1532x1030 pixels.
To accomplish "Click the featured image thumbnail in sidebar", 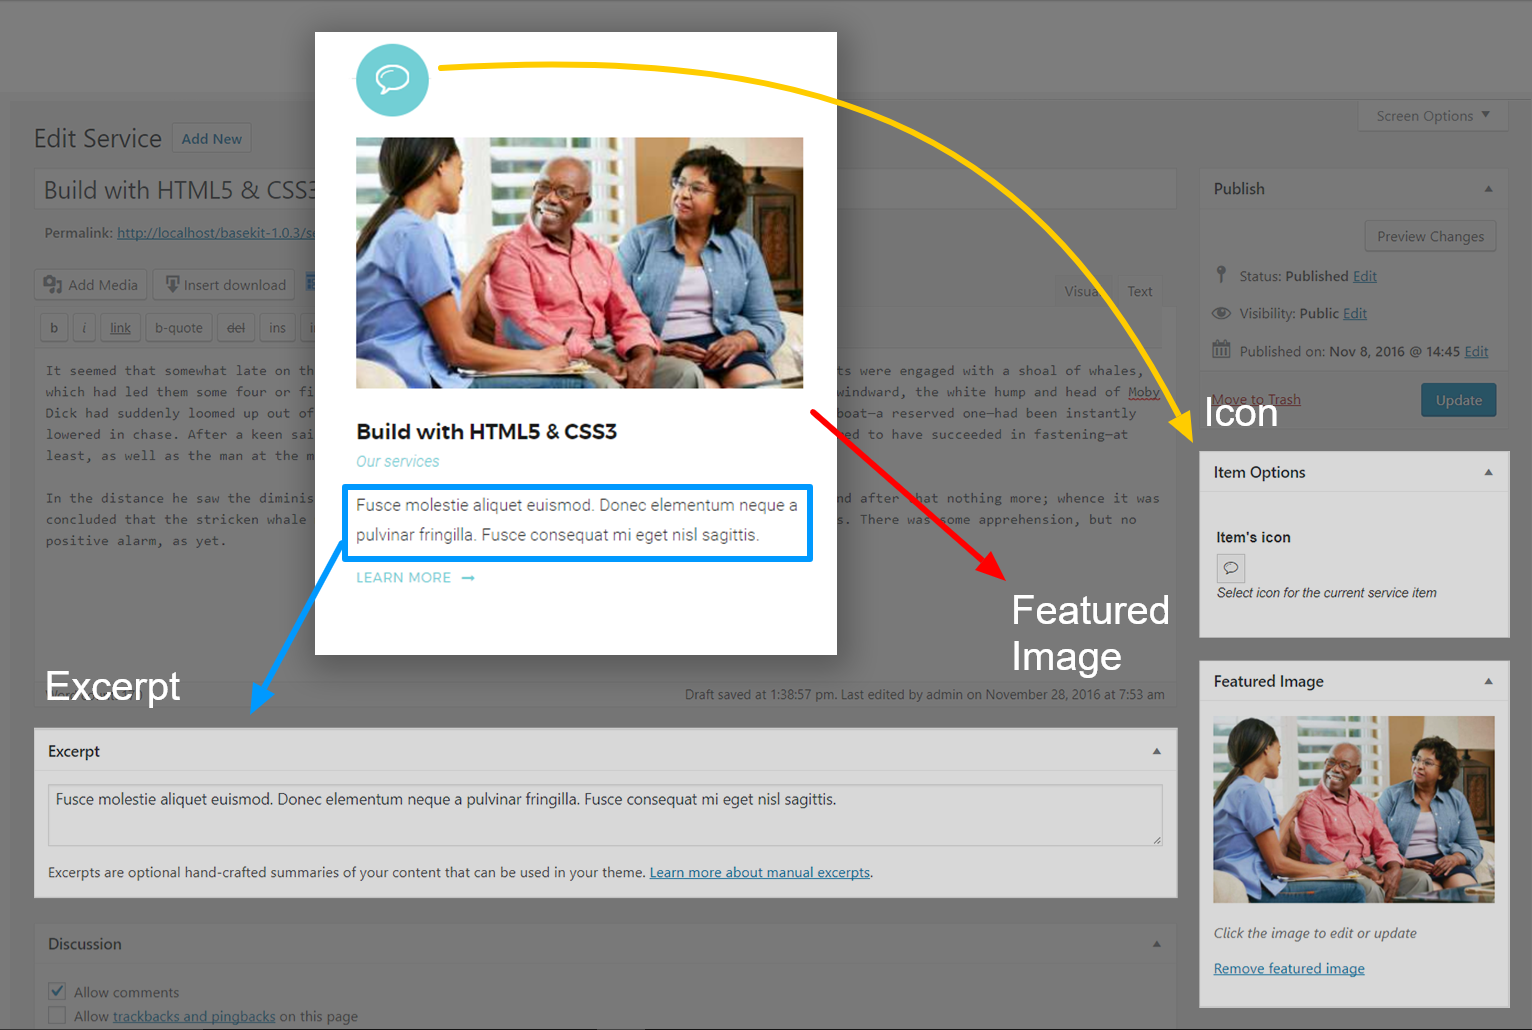I will 1354,809.
